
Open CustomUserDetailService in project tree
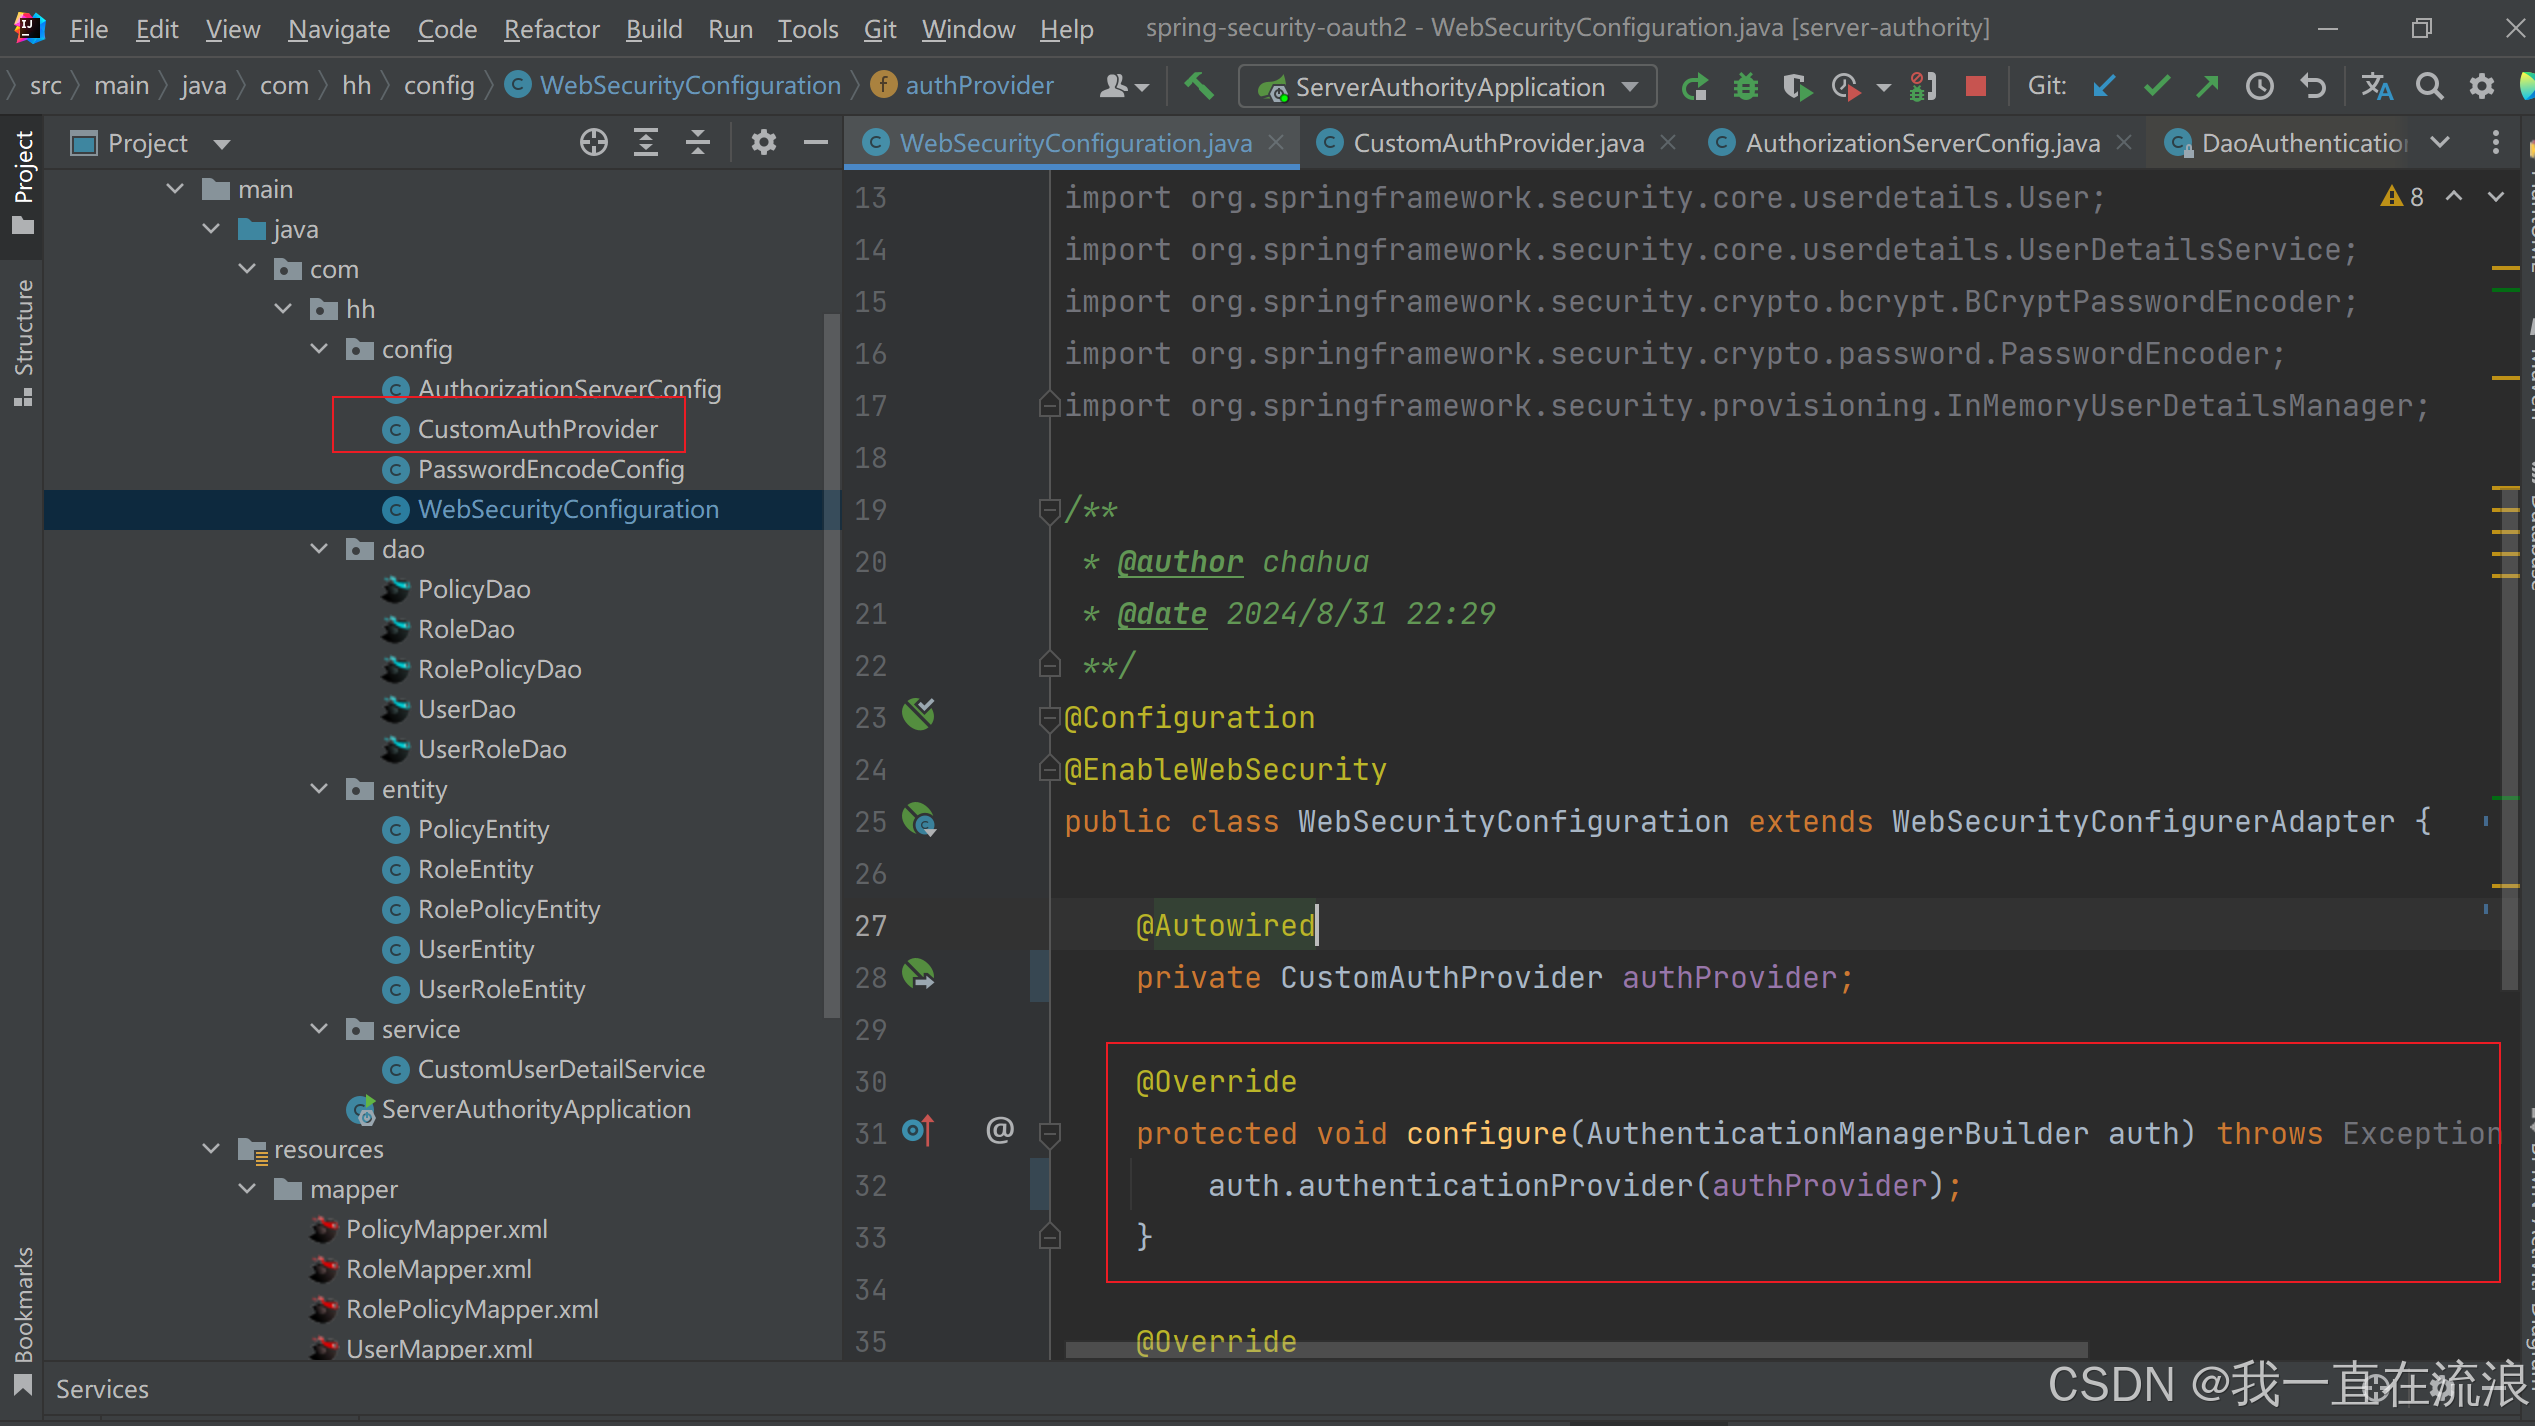pyautogui.click(x=560, y=1069)
